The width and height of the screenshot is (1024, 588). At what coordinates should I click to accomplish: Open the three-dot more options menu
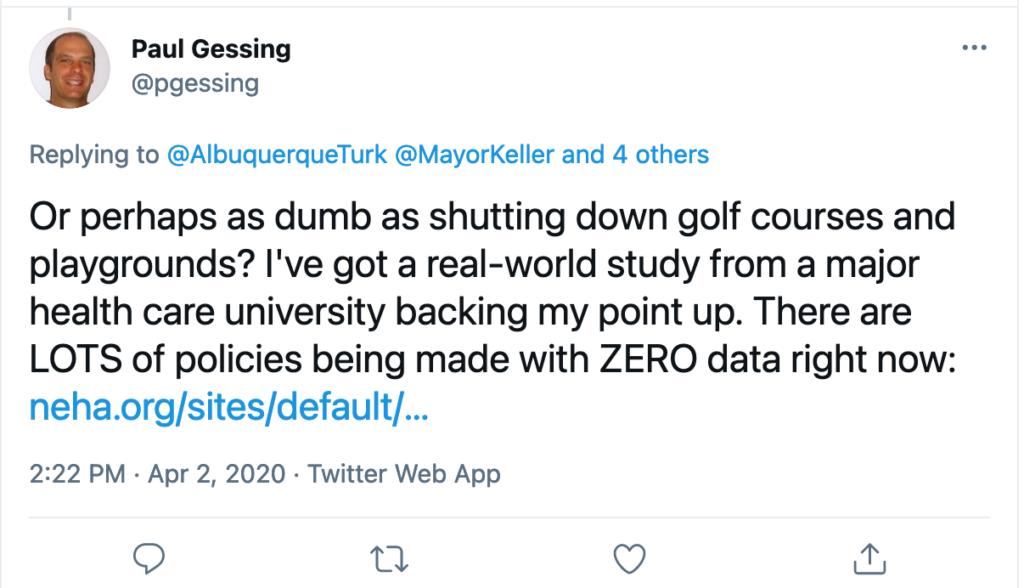click(973, 48)
